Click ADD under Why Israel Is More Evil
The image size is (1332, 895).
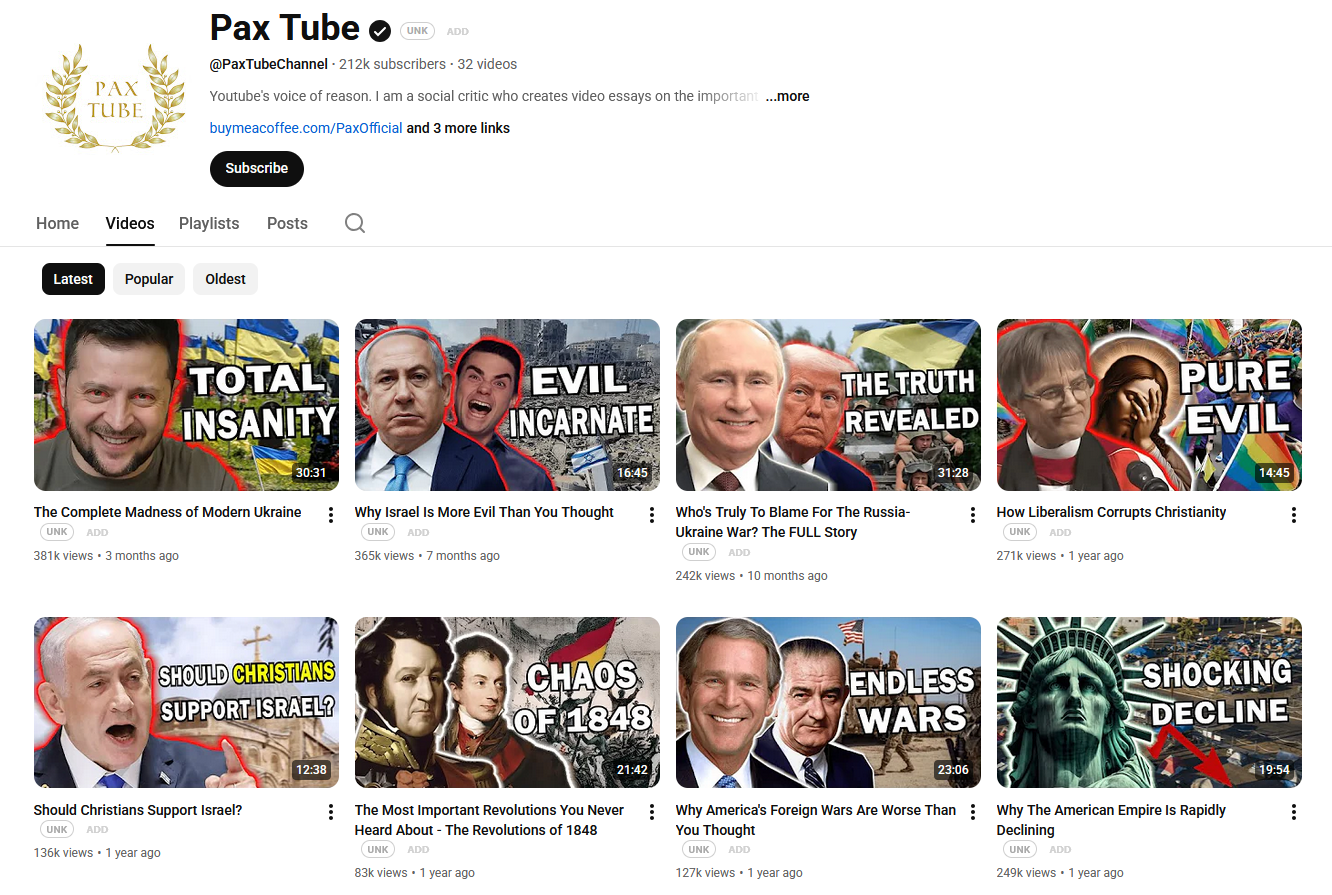(418, 533)
